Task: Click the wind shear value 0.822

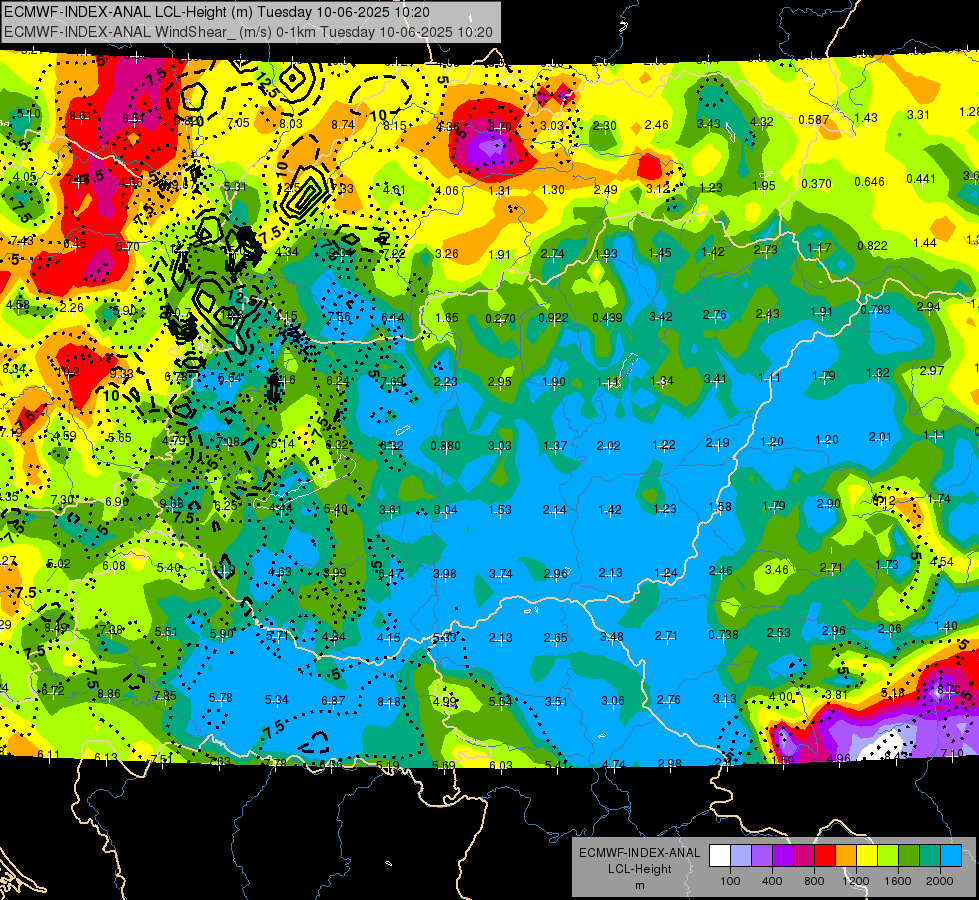Action: (872, 246)
